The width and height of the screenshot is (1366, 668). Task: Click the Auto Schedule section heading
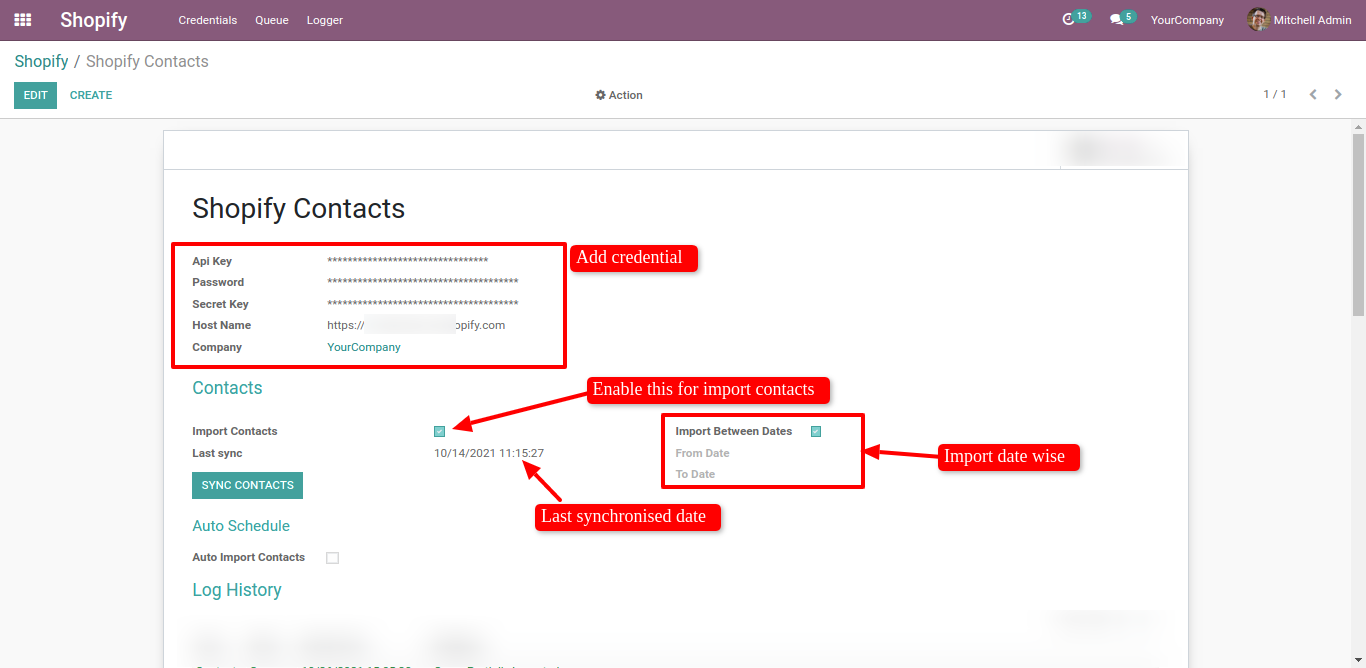pos(241,526)
